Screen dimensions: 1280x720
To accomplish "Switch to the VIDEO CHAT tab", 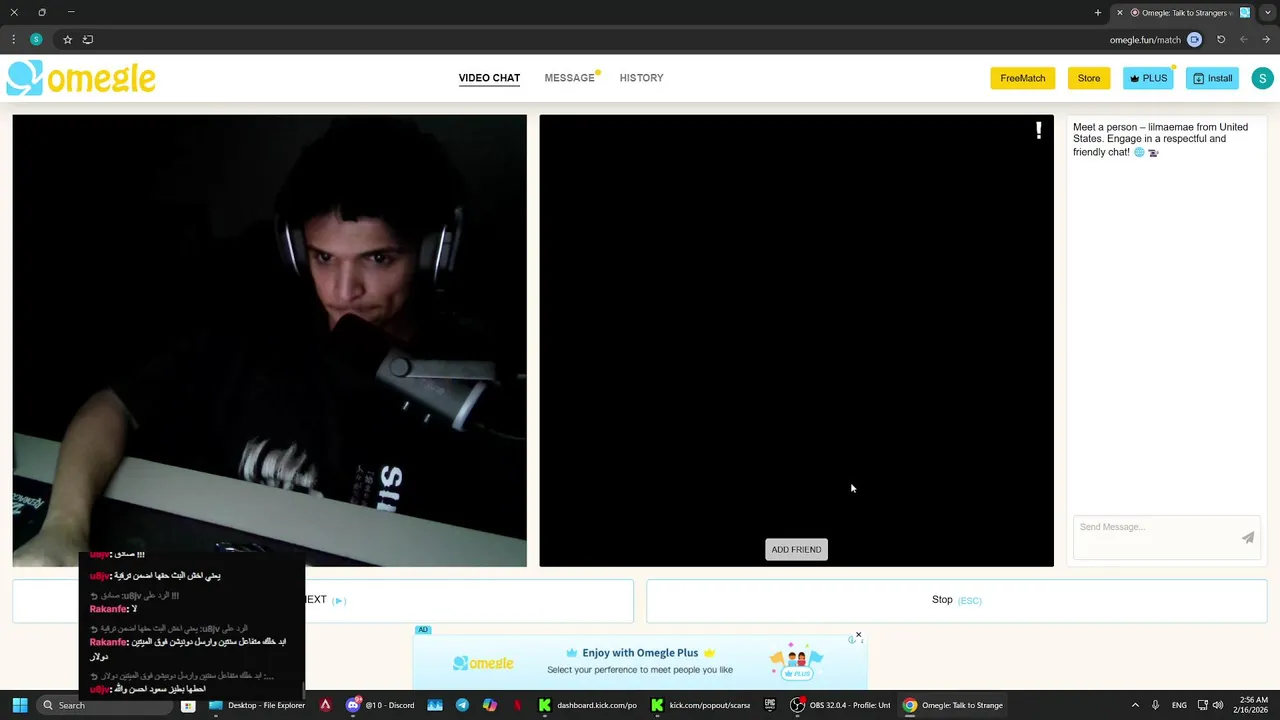I will [x=489, y=78].
